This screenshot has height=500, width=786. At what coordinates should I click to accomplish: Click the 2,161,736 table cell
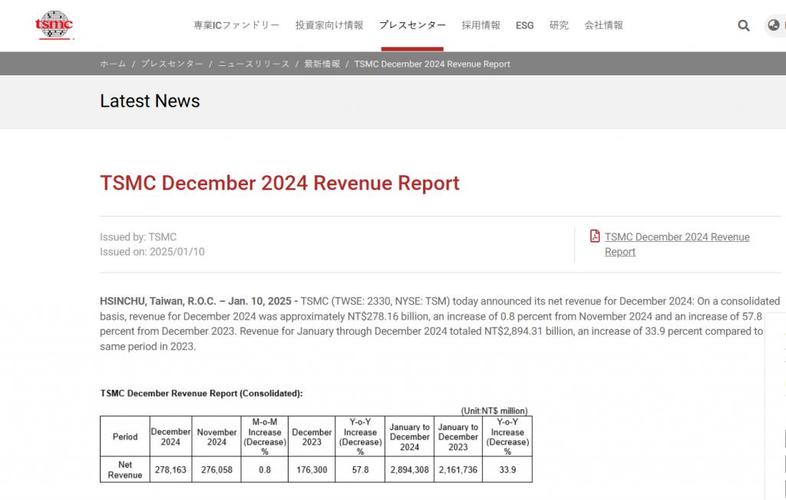[458, 470]
